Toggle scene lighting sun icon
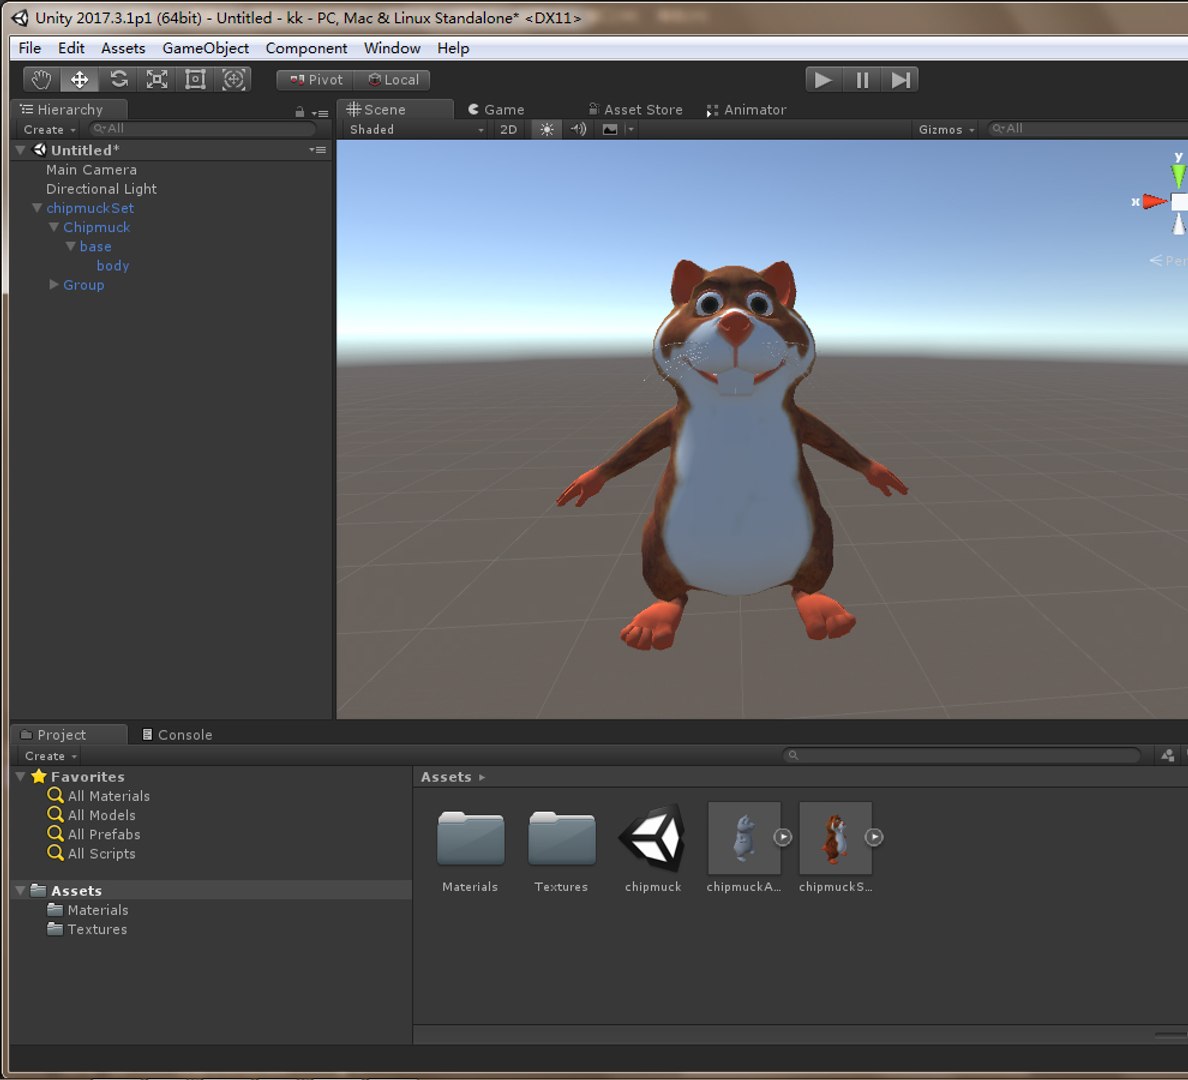Screen dimensions: 1188x1080 (x=546, y=130)
